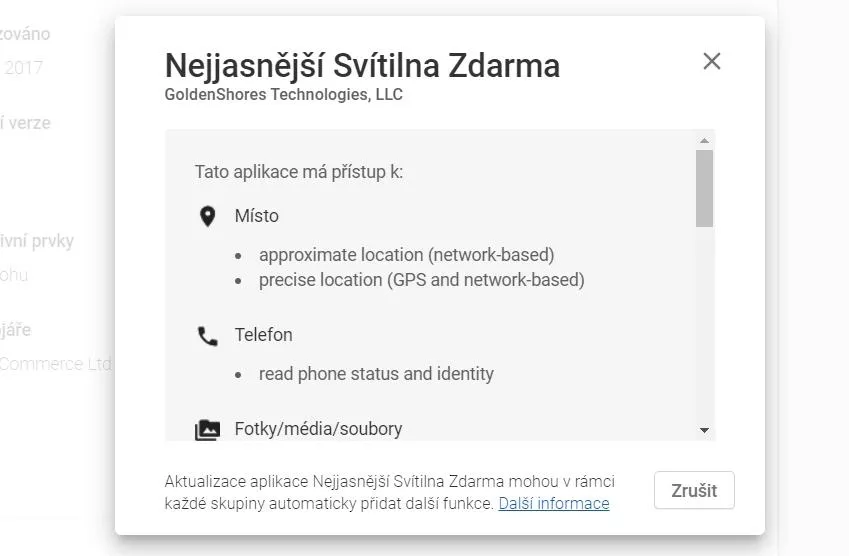Click the "Tato aplikace má přístup k:" text
Screen dimensions: 849x556
pos(299,172)
